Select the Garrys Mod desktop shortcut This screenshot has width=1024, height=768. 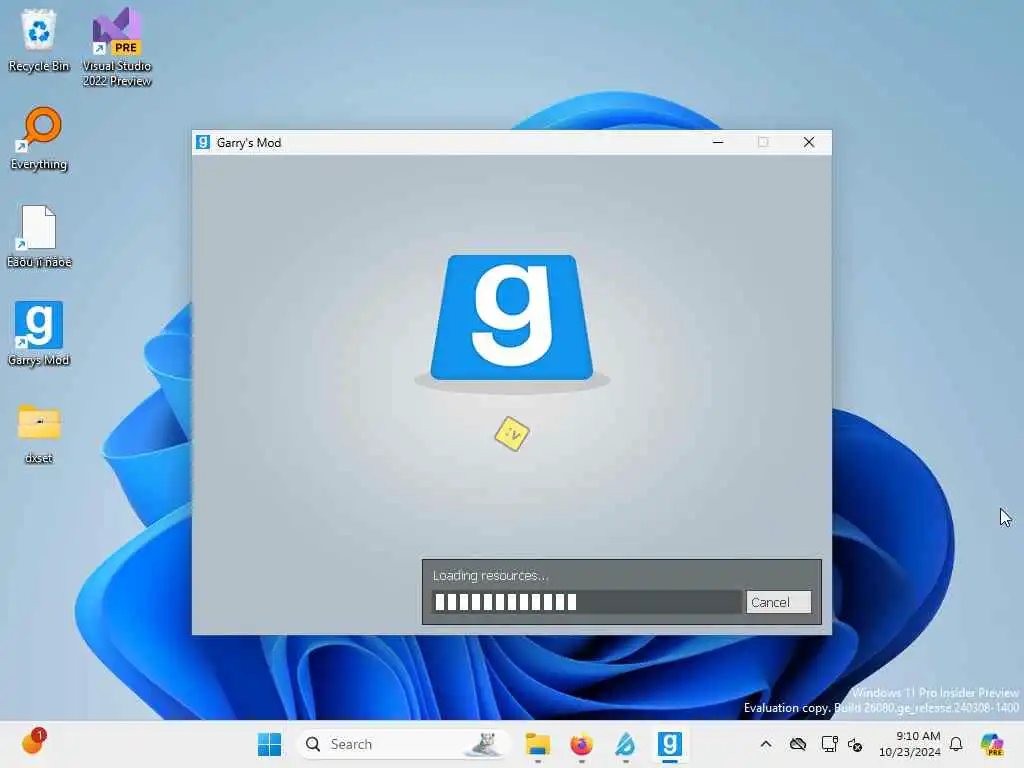coord(39,334)
